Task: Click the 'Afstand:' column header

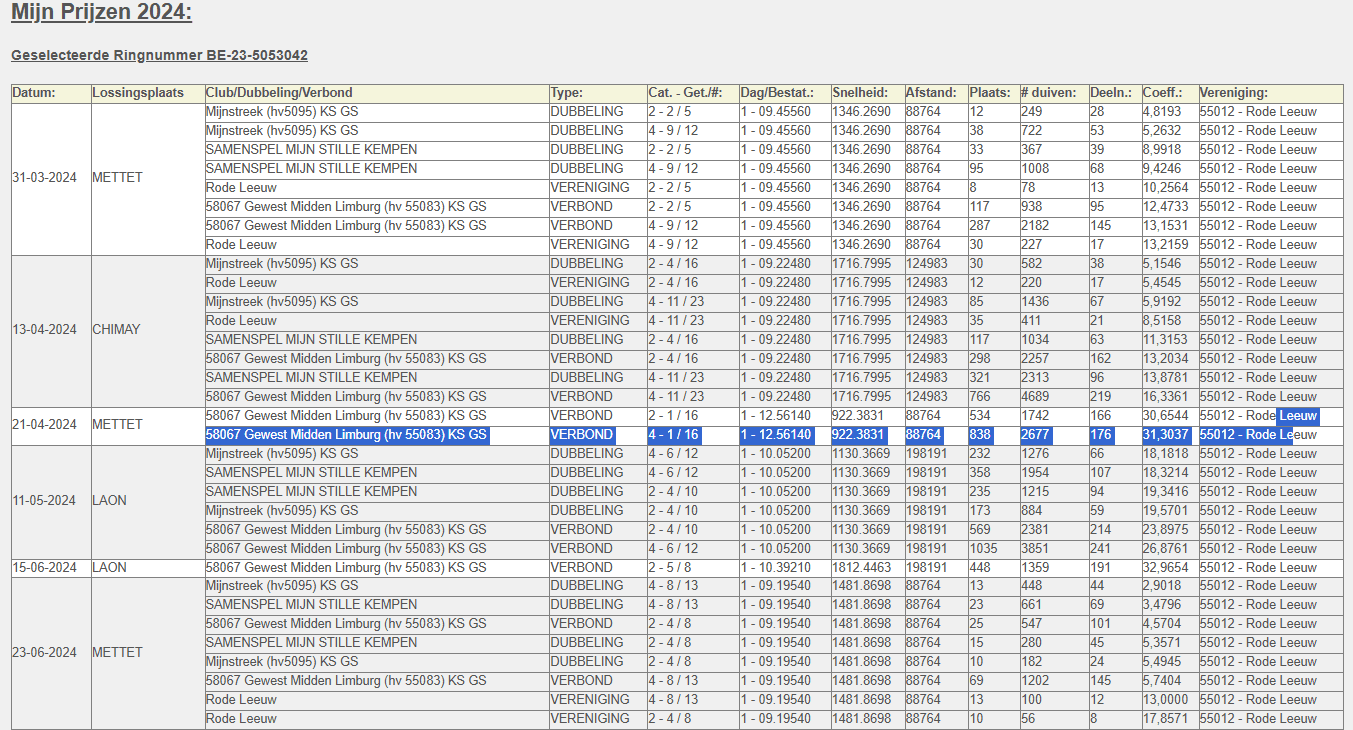Action: click(x=930, y=93)
